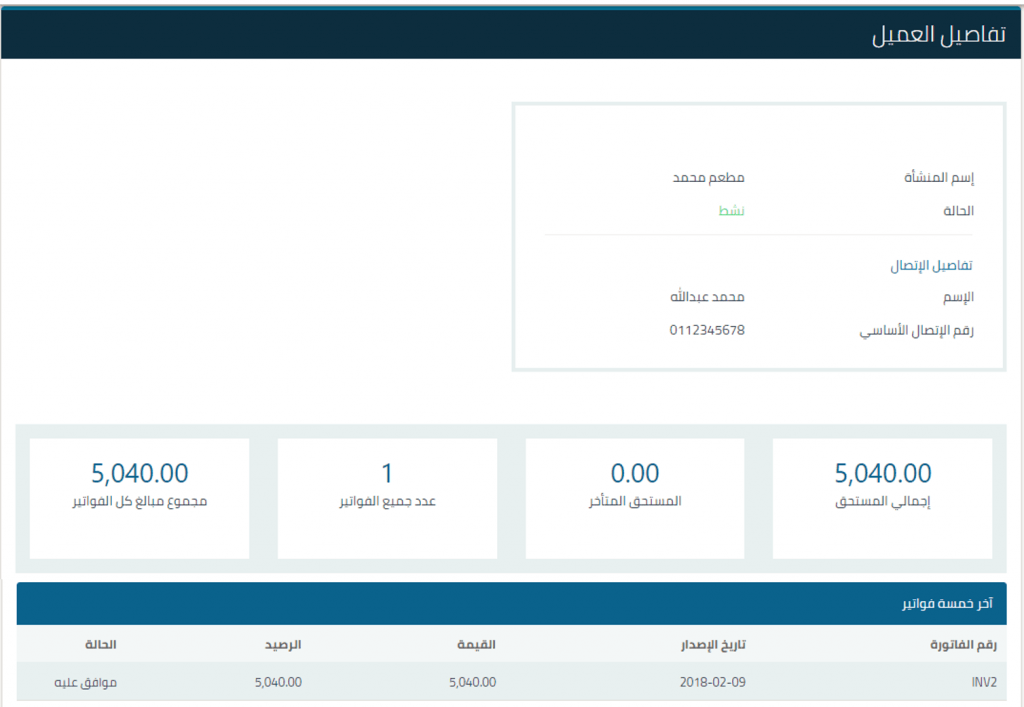This screenshot has height=707, width=1024.
Task: Click the 'موافق عليه' status in invoice row
Action: [85, 682]
